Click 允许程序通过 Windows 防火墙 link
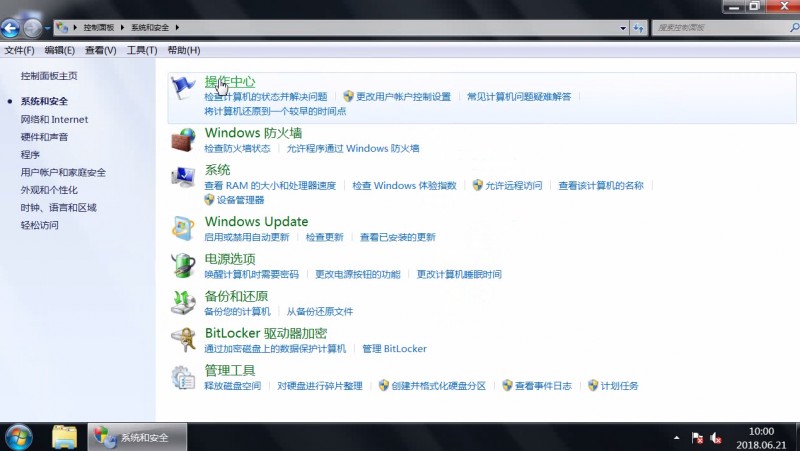 353,148
